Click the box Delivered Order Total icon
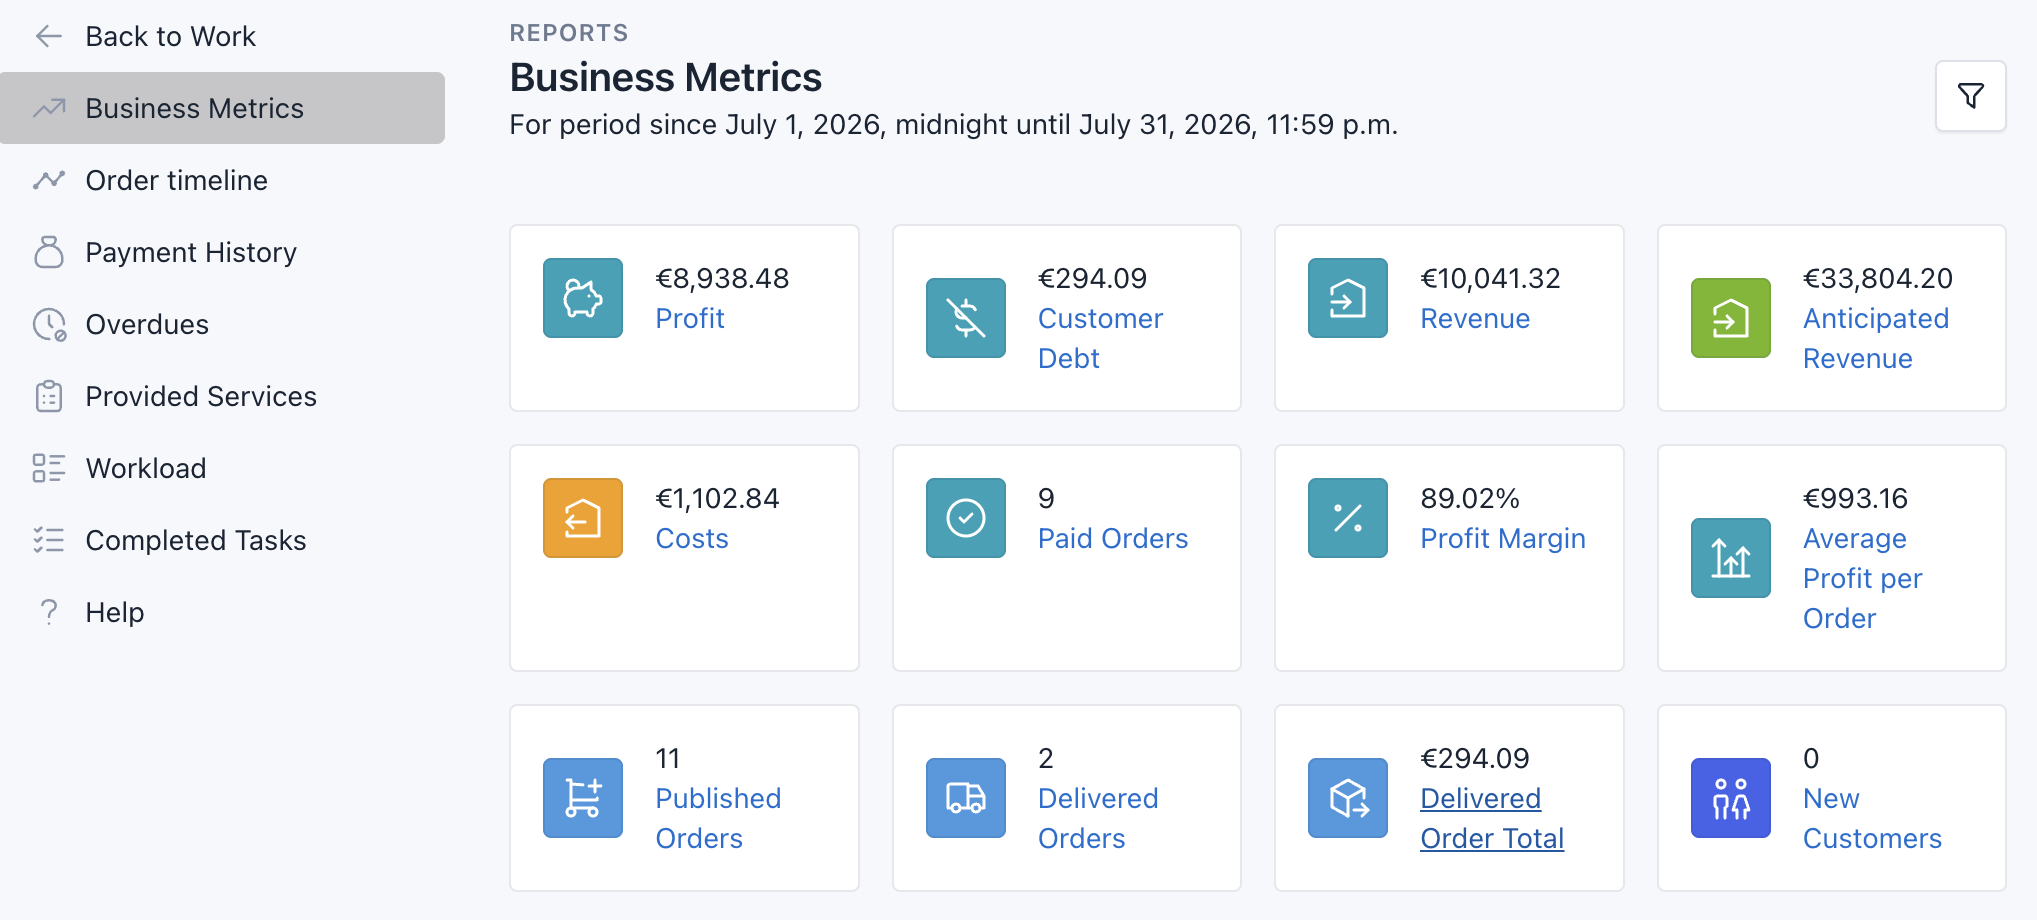The height and width of the screenshot is (920, 2037). [1348, 798]
